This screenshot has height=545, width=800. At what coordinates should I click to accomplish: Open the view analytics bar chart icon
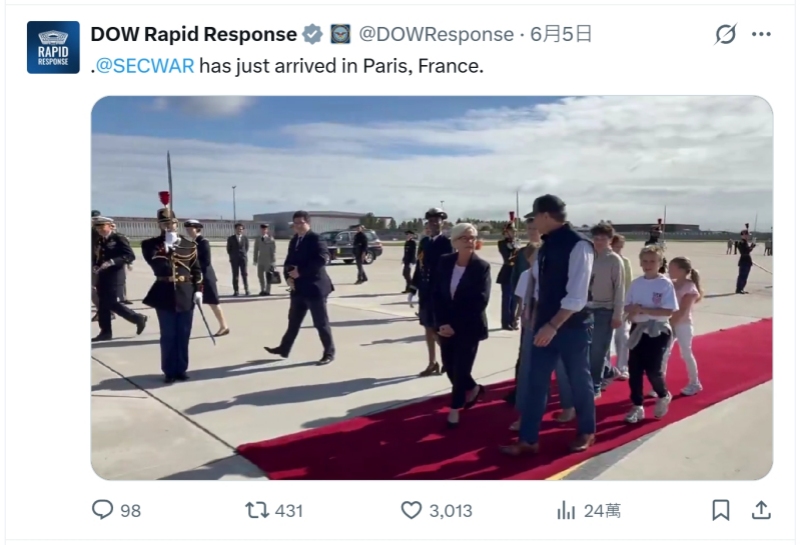566,510
